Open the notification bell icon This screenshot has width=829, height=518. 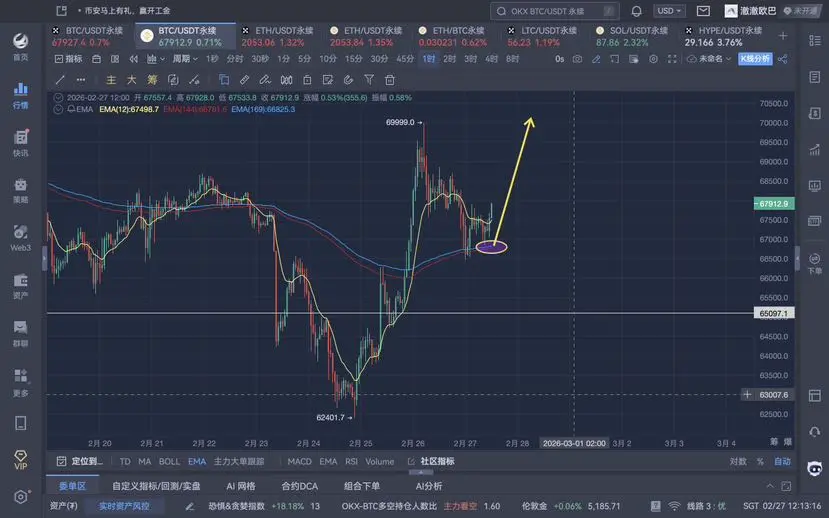(637, 11)
